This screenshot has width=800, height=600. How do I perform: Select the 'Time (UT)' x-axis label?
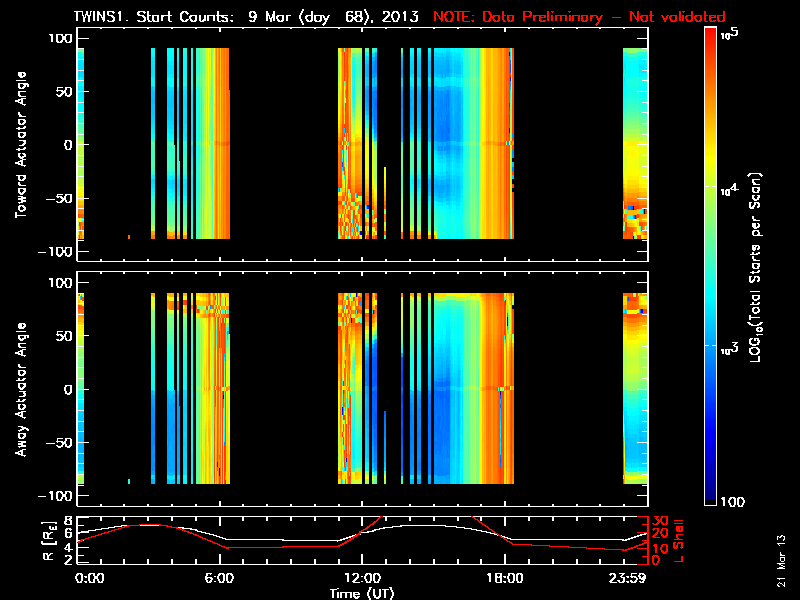(361, 593)
